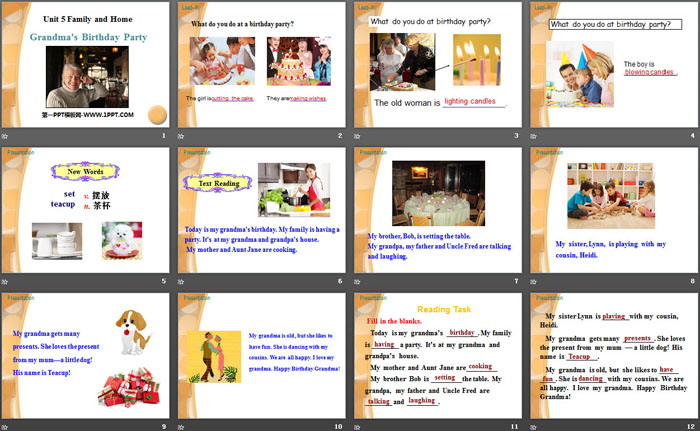Select slide 9 with the puppy and presents
This screenshot has width=700, height=431.
(x=85, y=356)
